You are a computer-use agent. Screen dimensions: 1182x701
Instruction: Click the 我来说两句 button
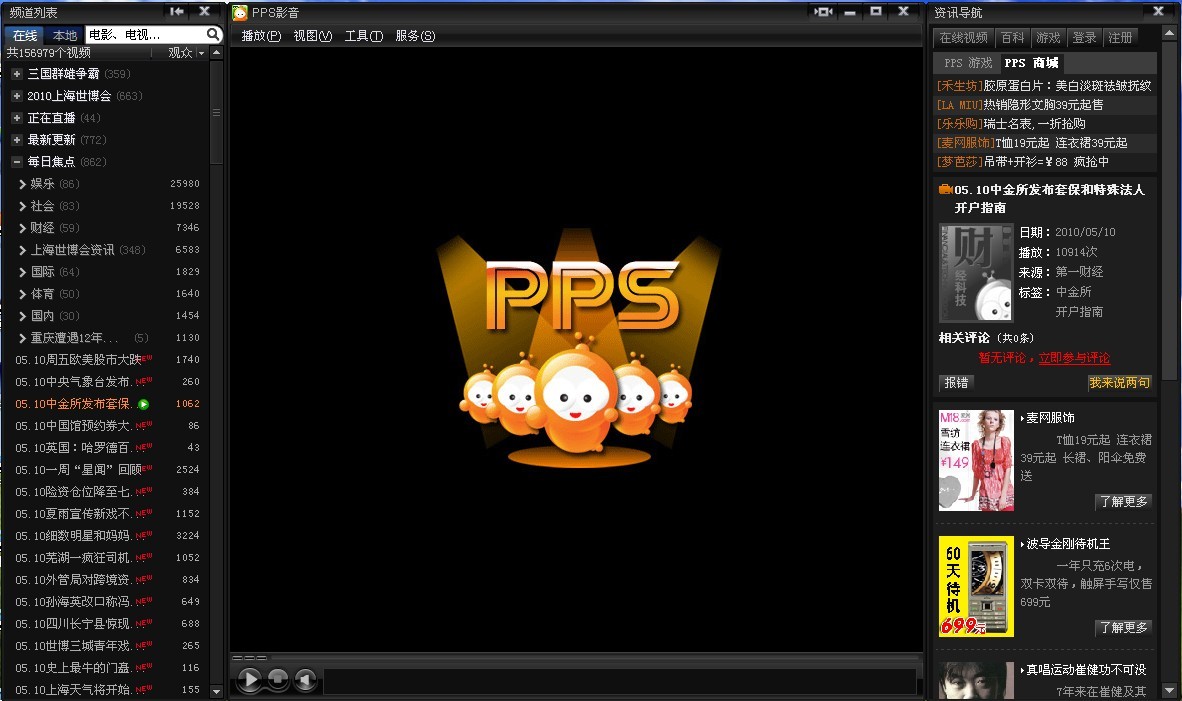click(x=1119, y=383)
